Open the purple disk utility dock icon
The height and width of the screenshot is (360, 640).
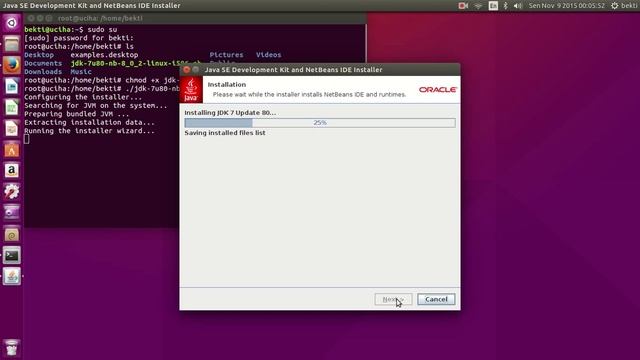[11, 213]
